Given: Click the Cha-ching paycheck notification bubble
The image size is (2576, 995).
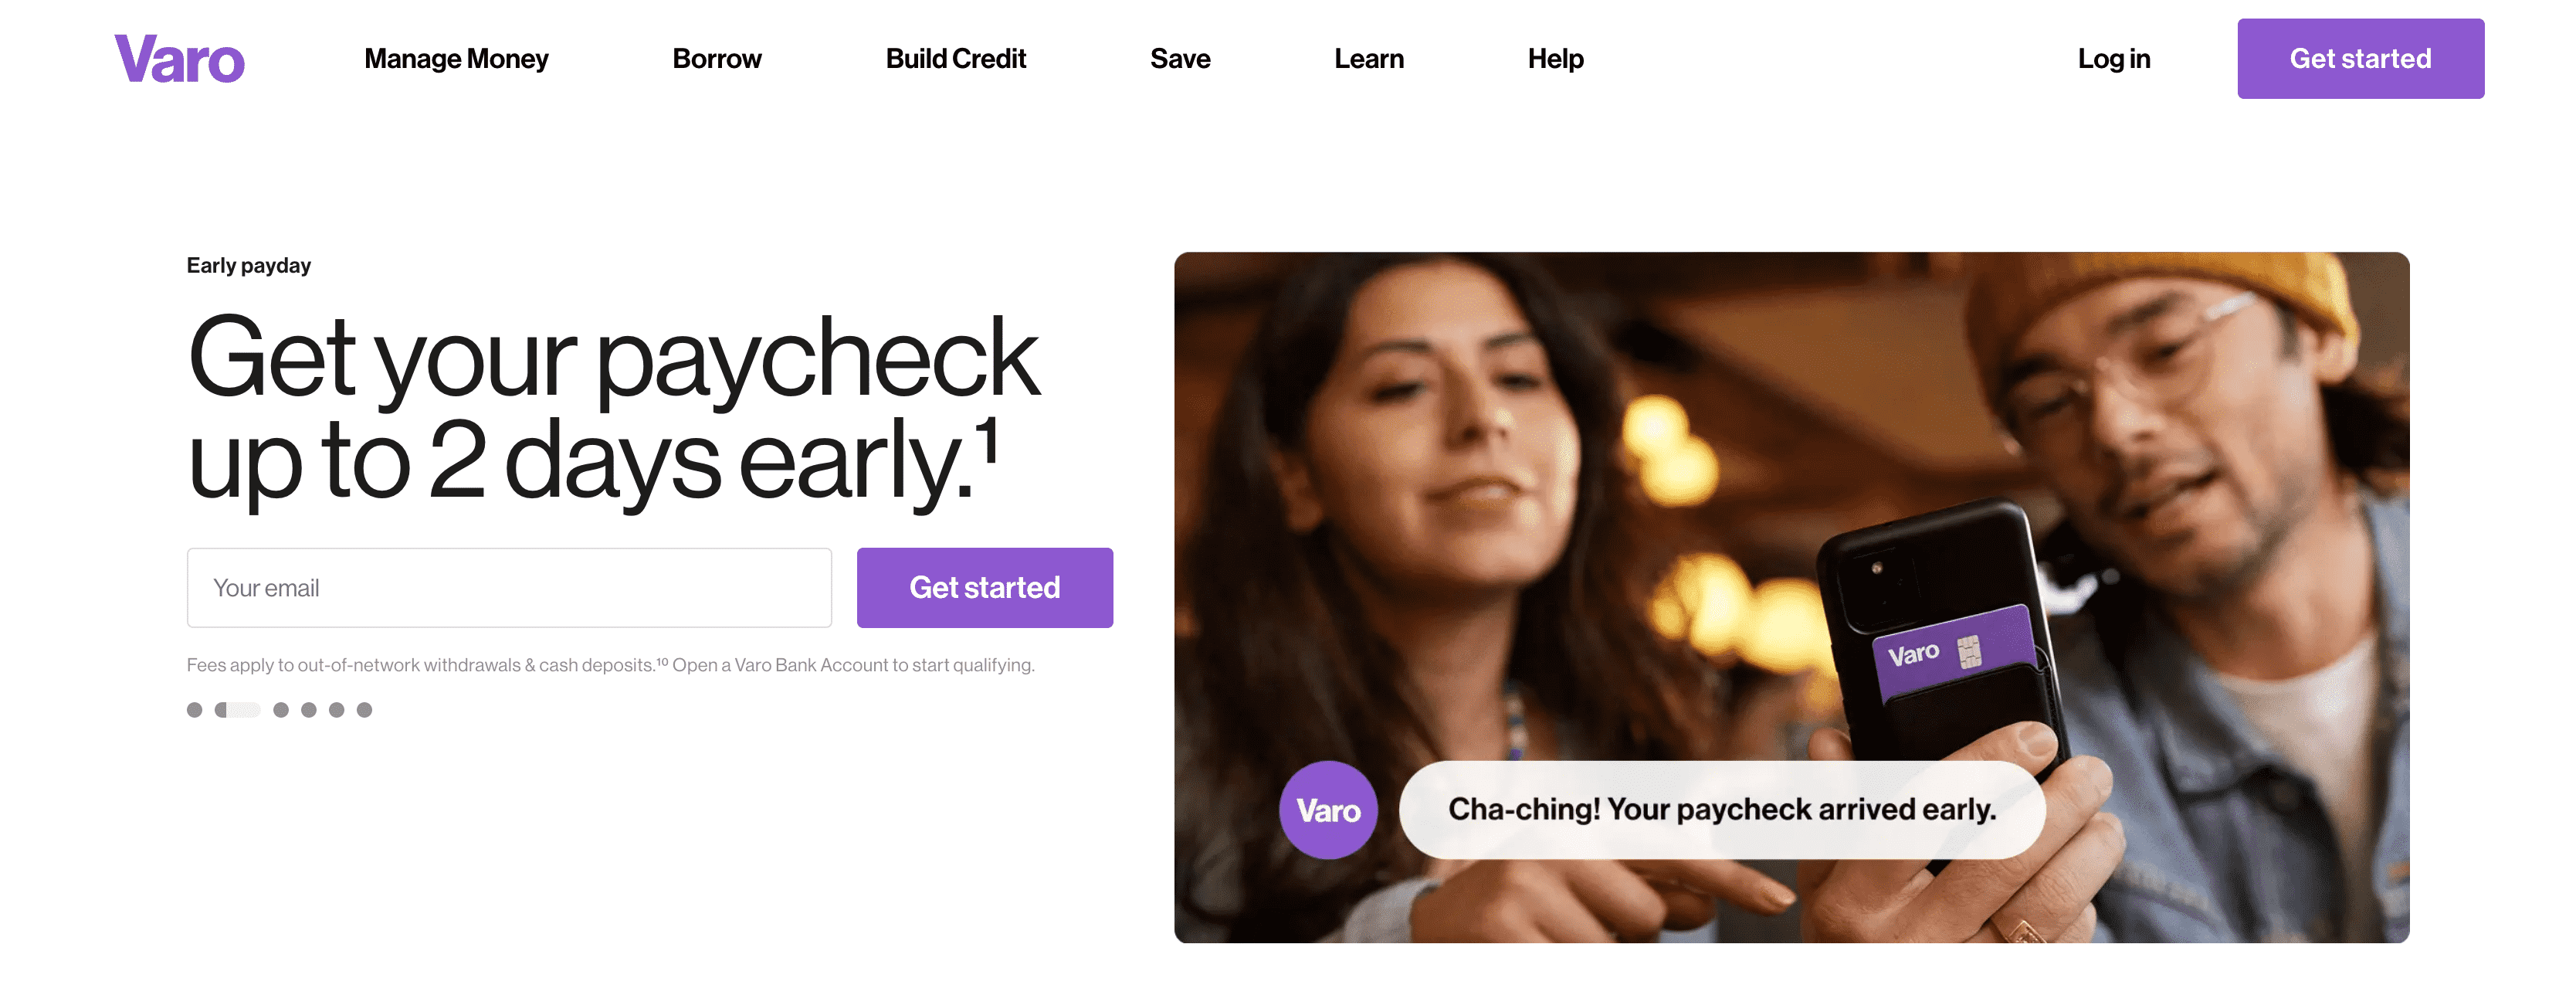Looking at the screenshot, I should point(1722,810).
